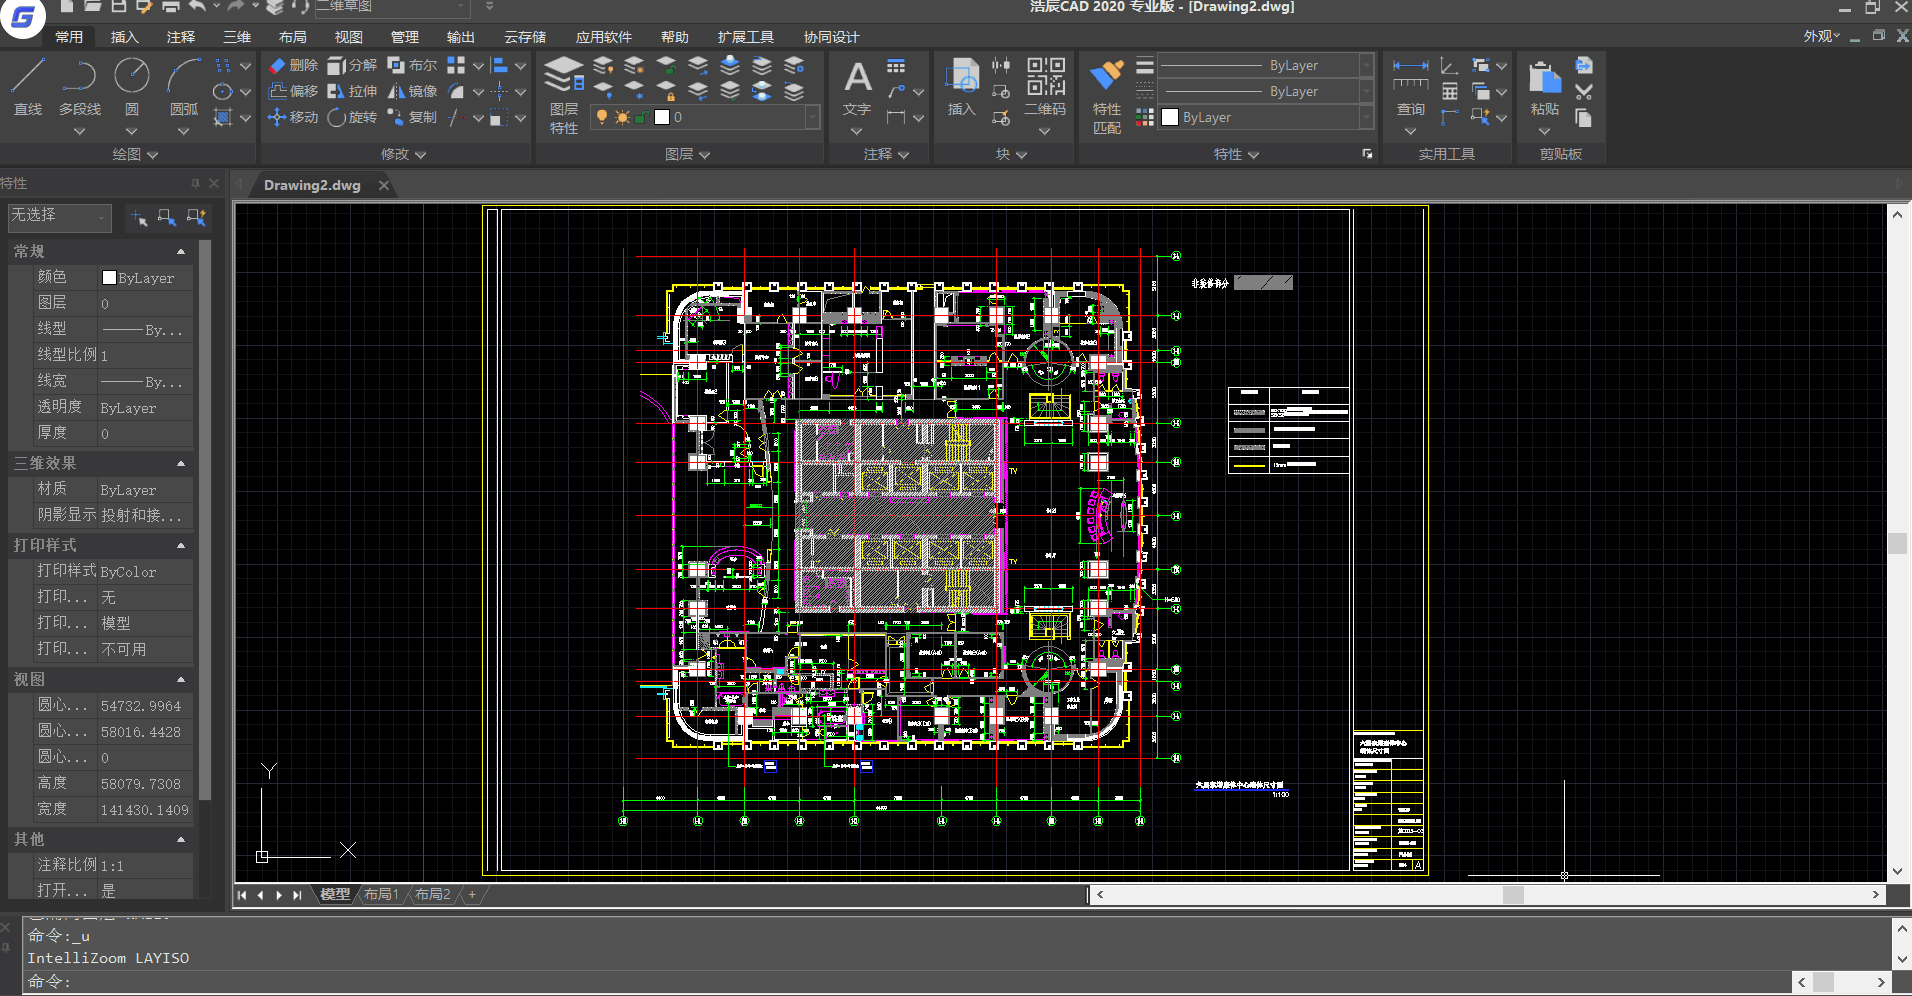Open the 视图 ribbon tab

tap(349, 37)
